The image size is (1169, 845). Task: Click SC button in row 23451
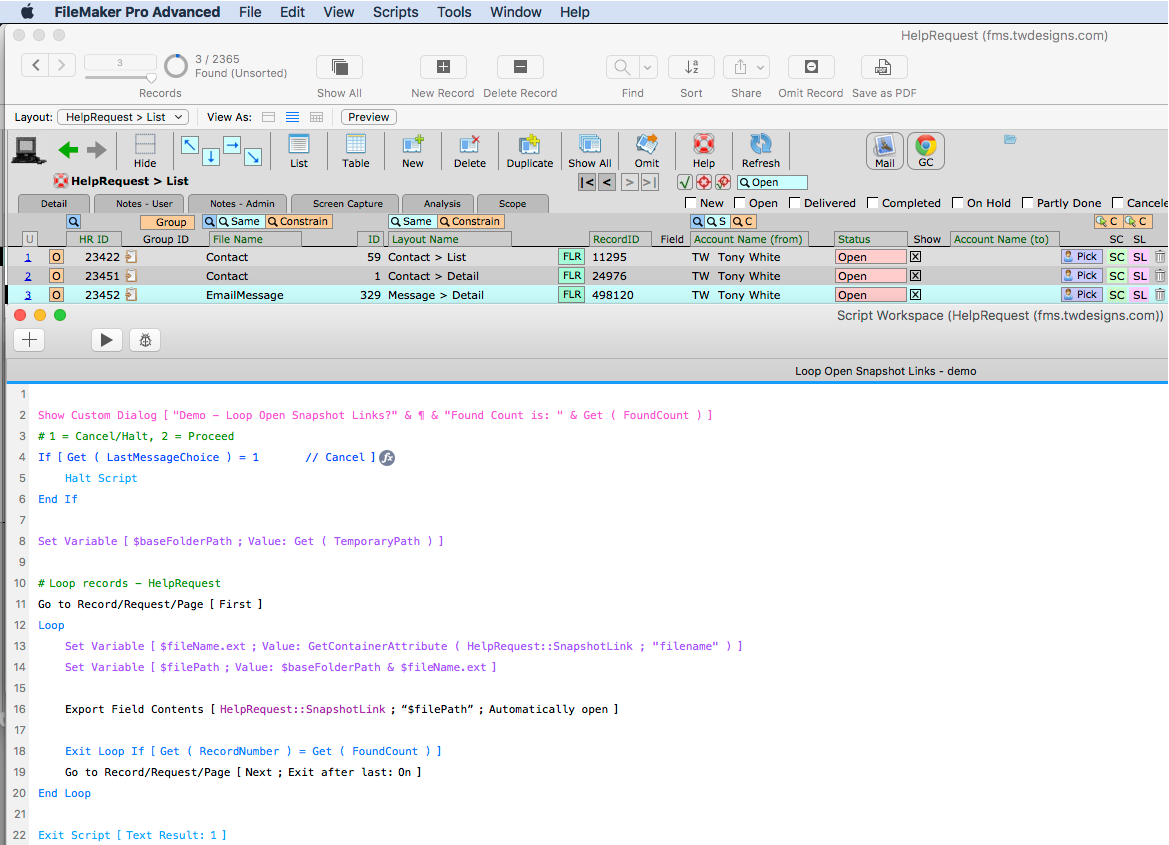coord(1116,275)
